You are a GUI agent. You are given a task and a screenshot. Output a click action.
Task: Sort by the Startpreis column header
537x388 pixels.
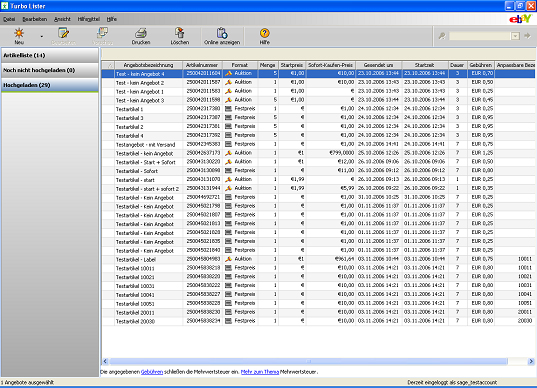pos(291,65)
